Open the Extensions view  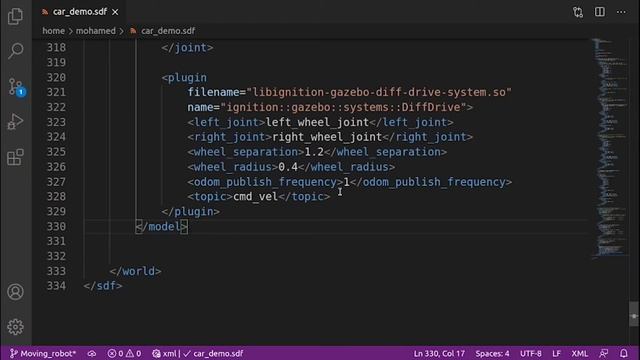(x=16, y=157)
